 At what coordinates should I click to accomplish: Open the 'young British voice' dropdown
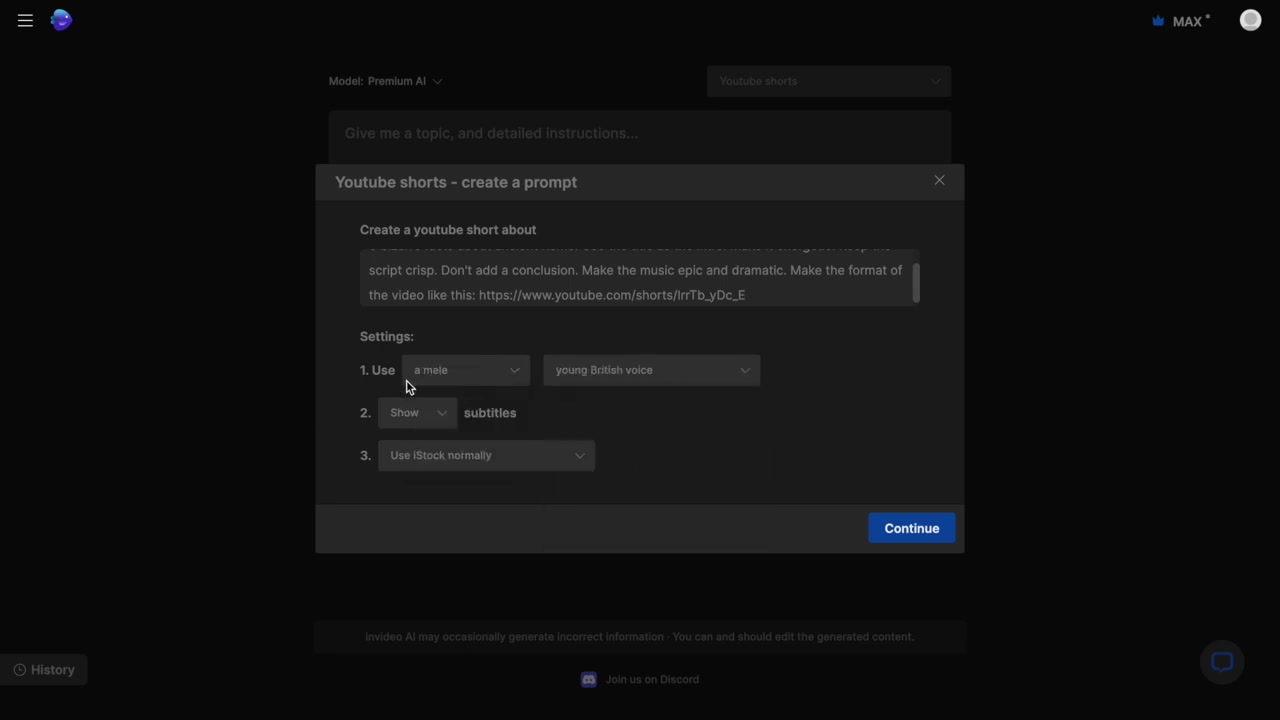[651, 370]
